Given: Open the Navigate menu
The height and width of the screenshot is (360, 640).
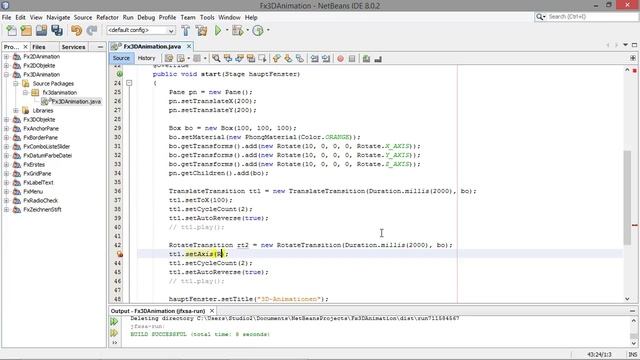Looking at the screenshot, I should 58,18.
